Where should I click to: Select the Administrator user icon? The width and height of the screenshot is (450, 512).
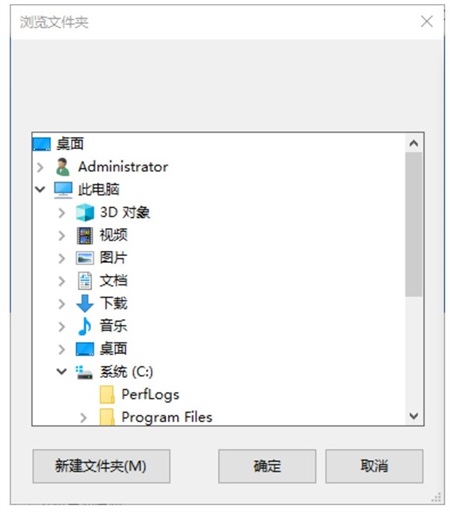pyautogui.click(x=63, y=167)
